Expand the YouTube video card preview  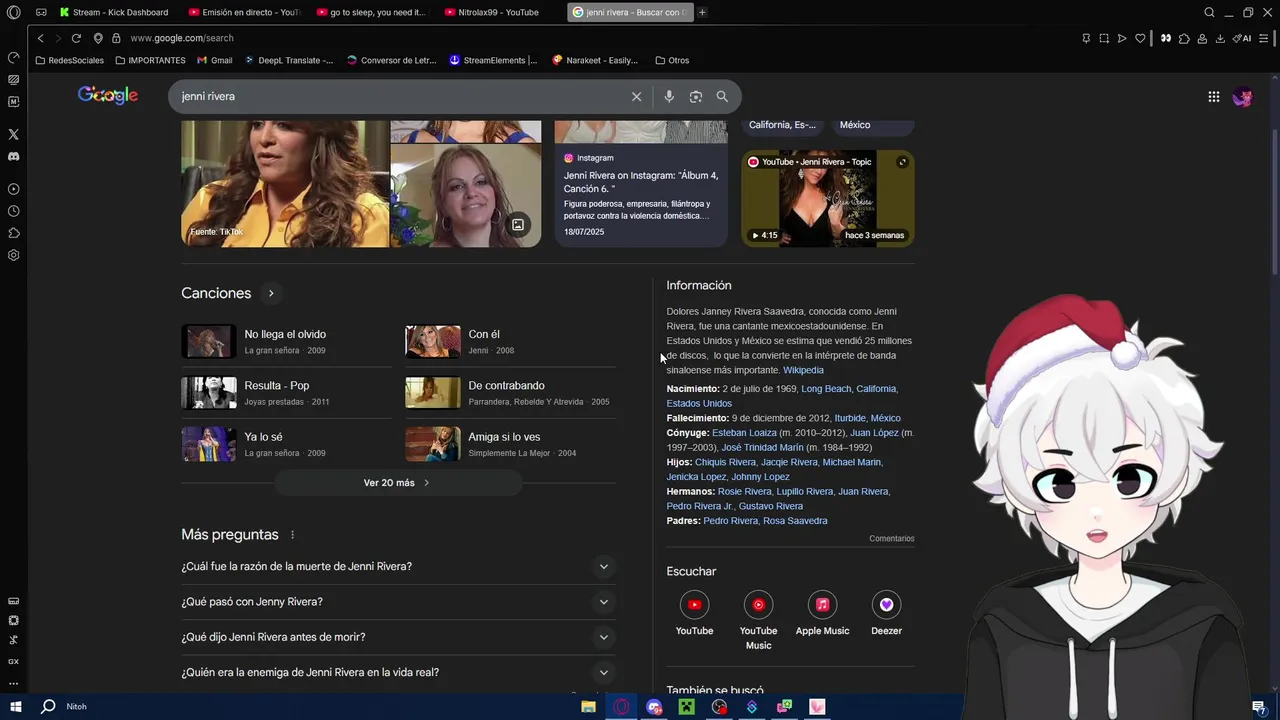(x=902, y=162)
